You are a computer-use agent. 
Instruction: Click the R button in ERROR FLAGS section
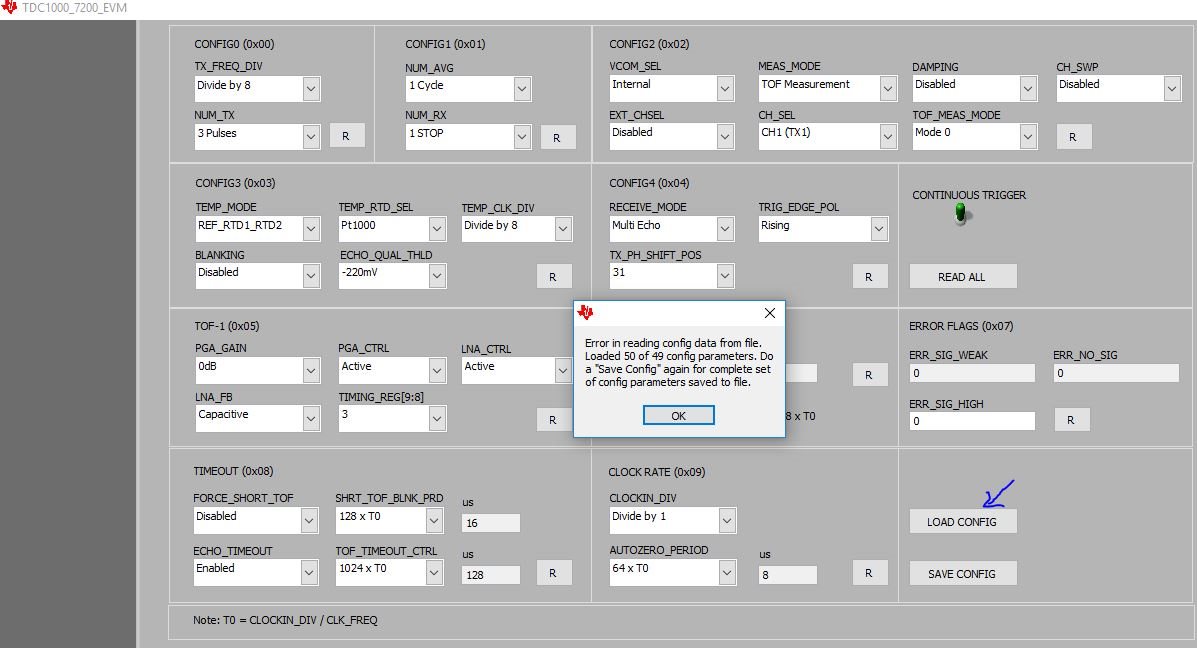[x=1071, y=419]
